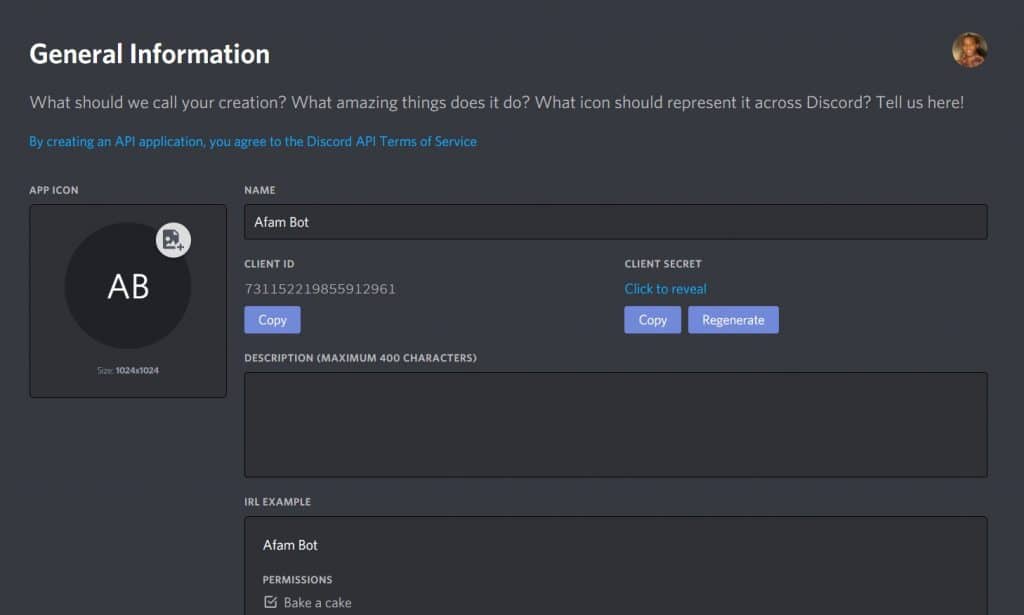Reveal the client secret

(665, 288)
